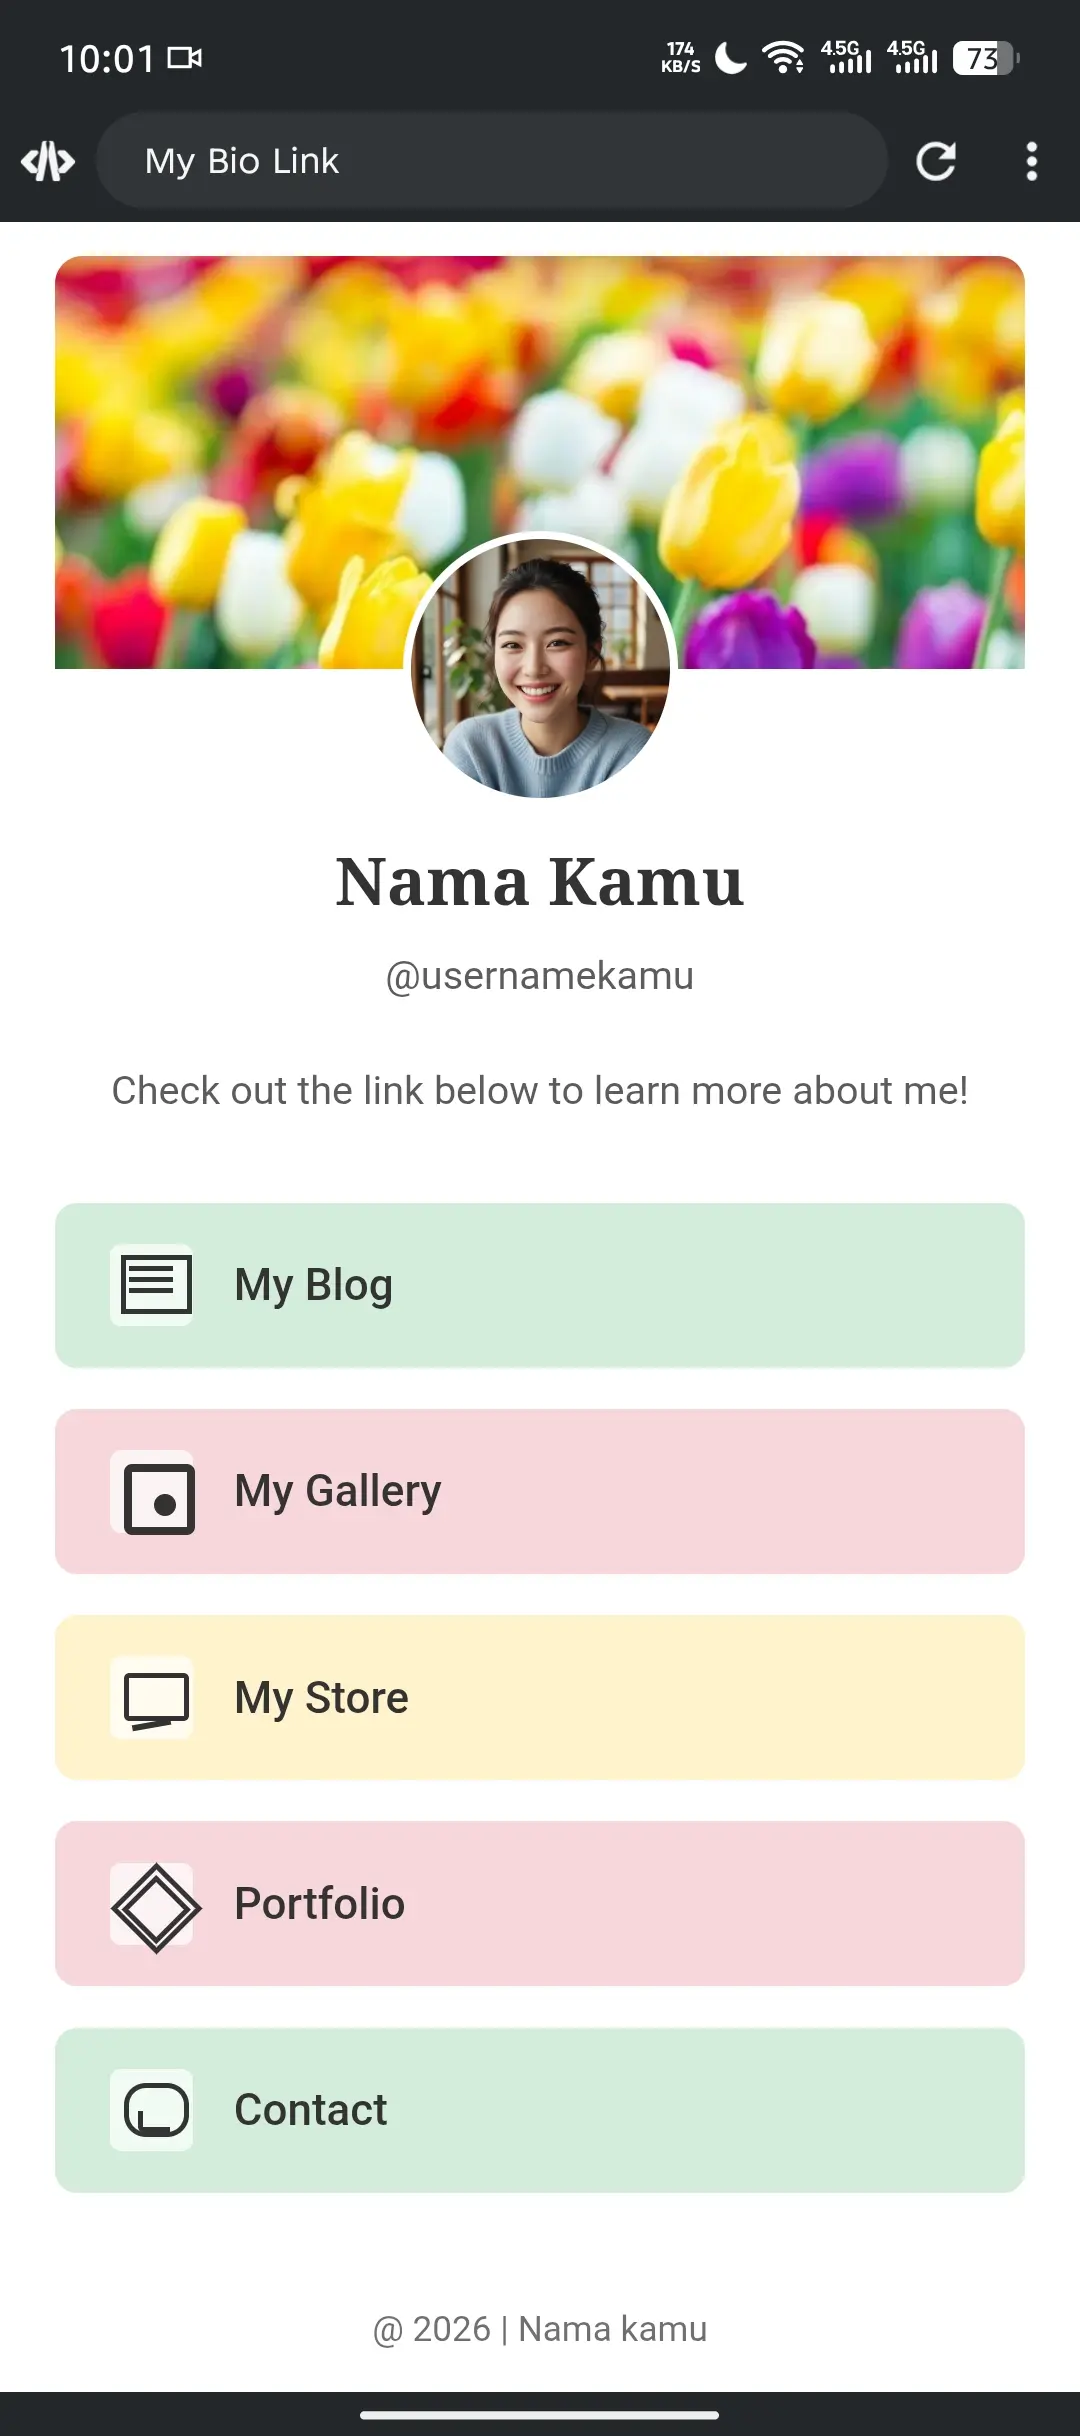Reload the page with the refresh icon
This screenshot has width=1080, height=2436.
(936, 161)
